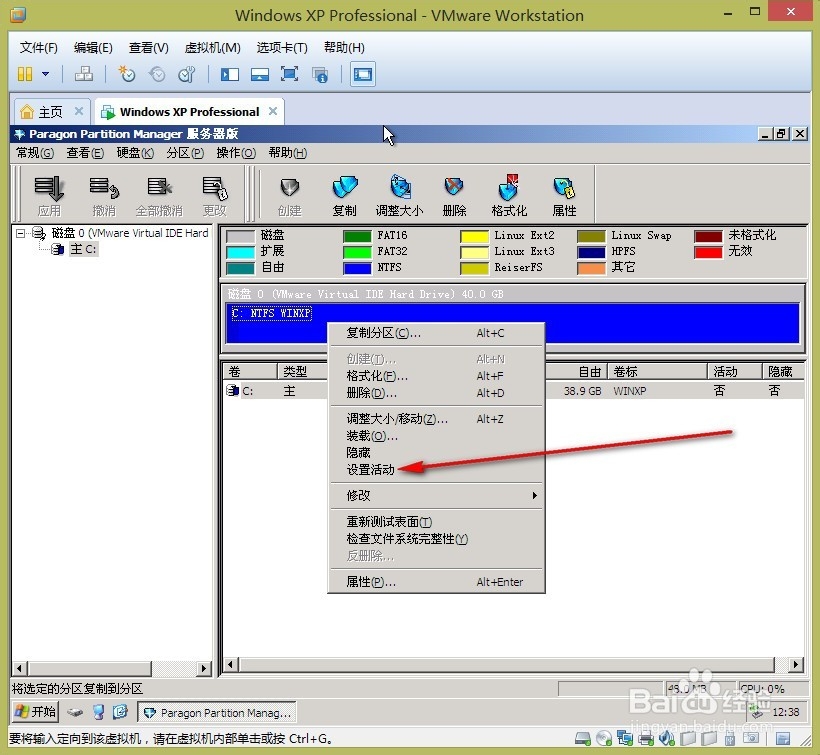
Task: Click VMware snapshot manager icon
Action: [x=187, y=74]
